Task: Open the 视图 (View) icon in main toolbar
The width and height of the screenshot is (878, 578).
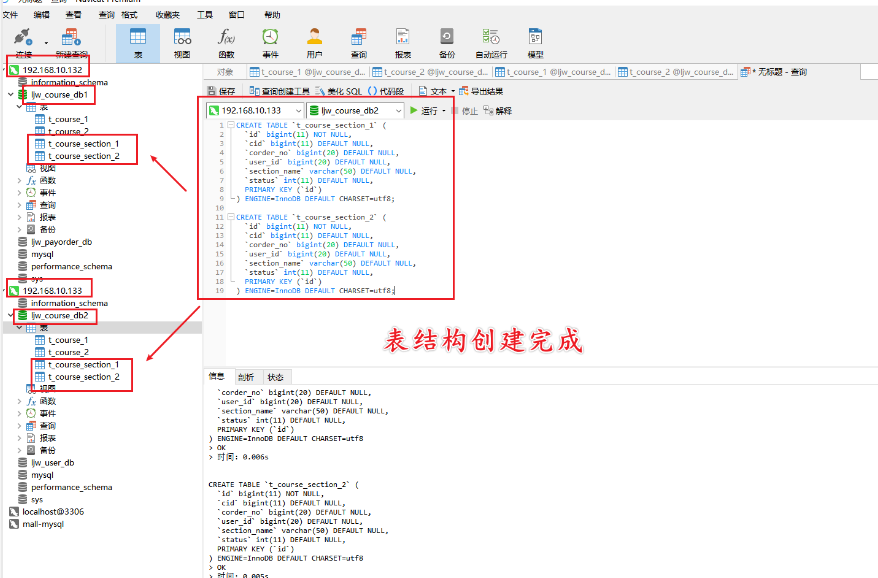Action: click(182, 37)
